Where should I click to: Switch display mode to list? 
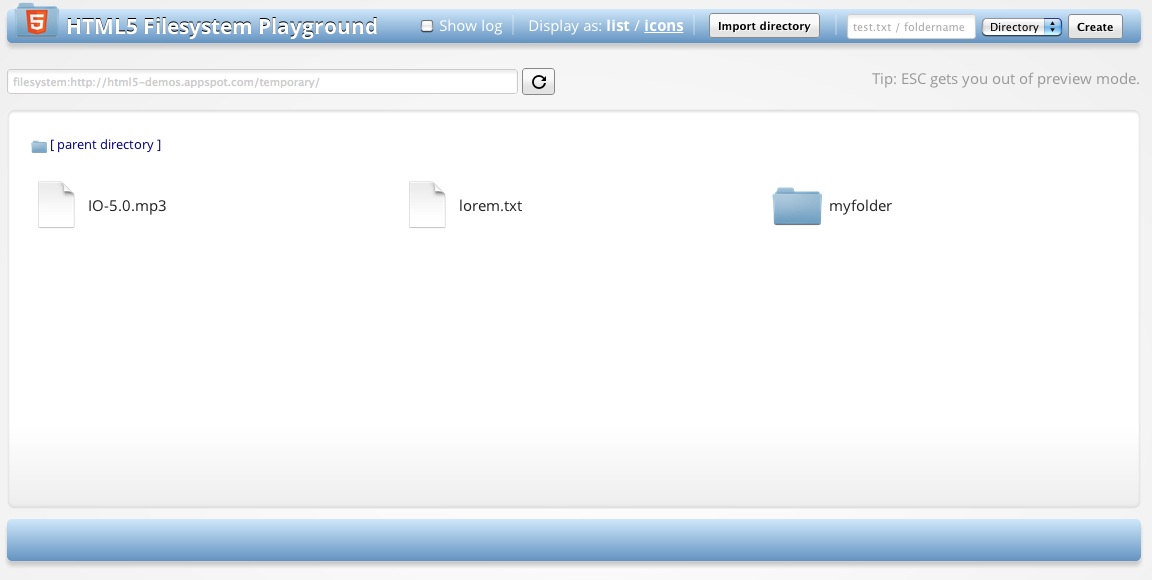pyautogui.click(x=618, y=26)
